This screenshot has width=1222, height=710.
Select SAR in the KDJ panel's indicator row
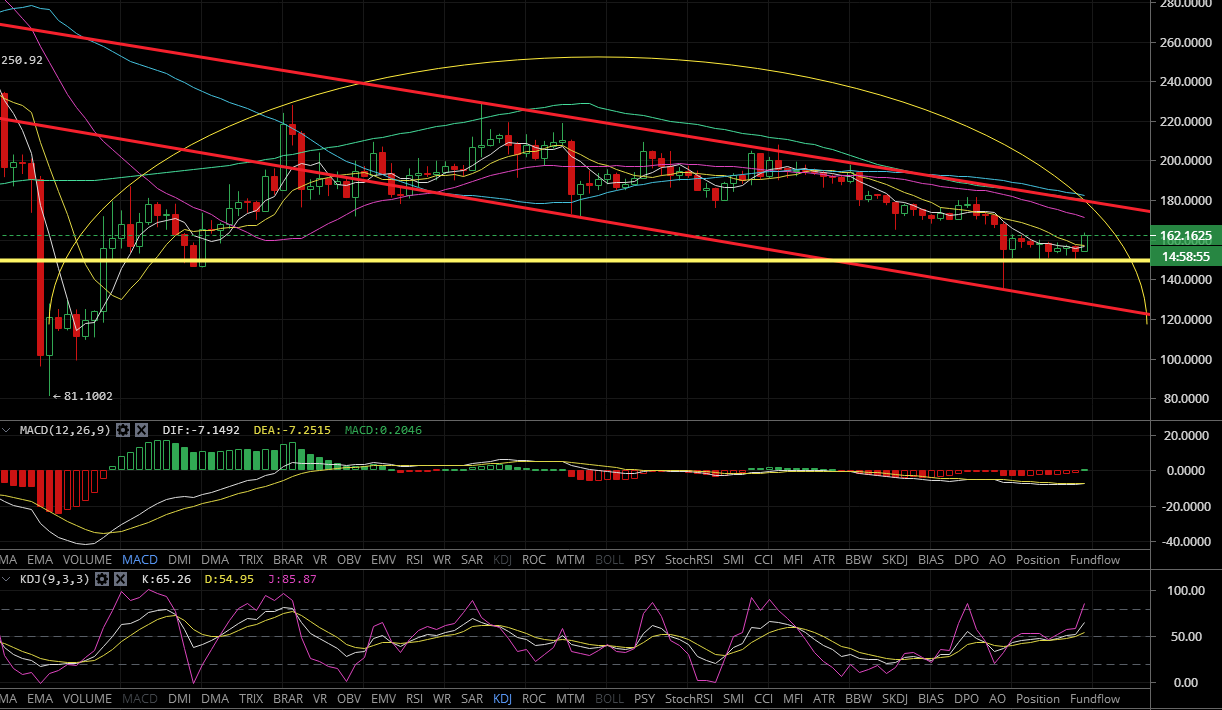472,698
